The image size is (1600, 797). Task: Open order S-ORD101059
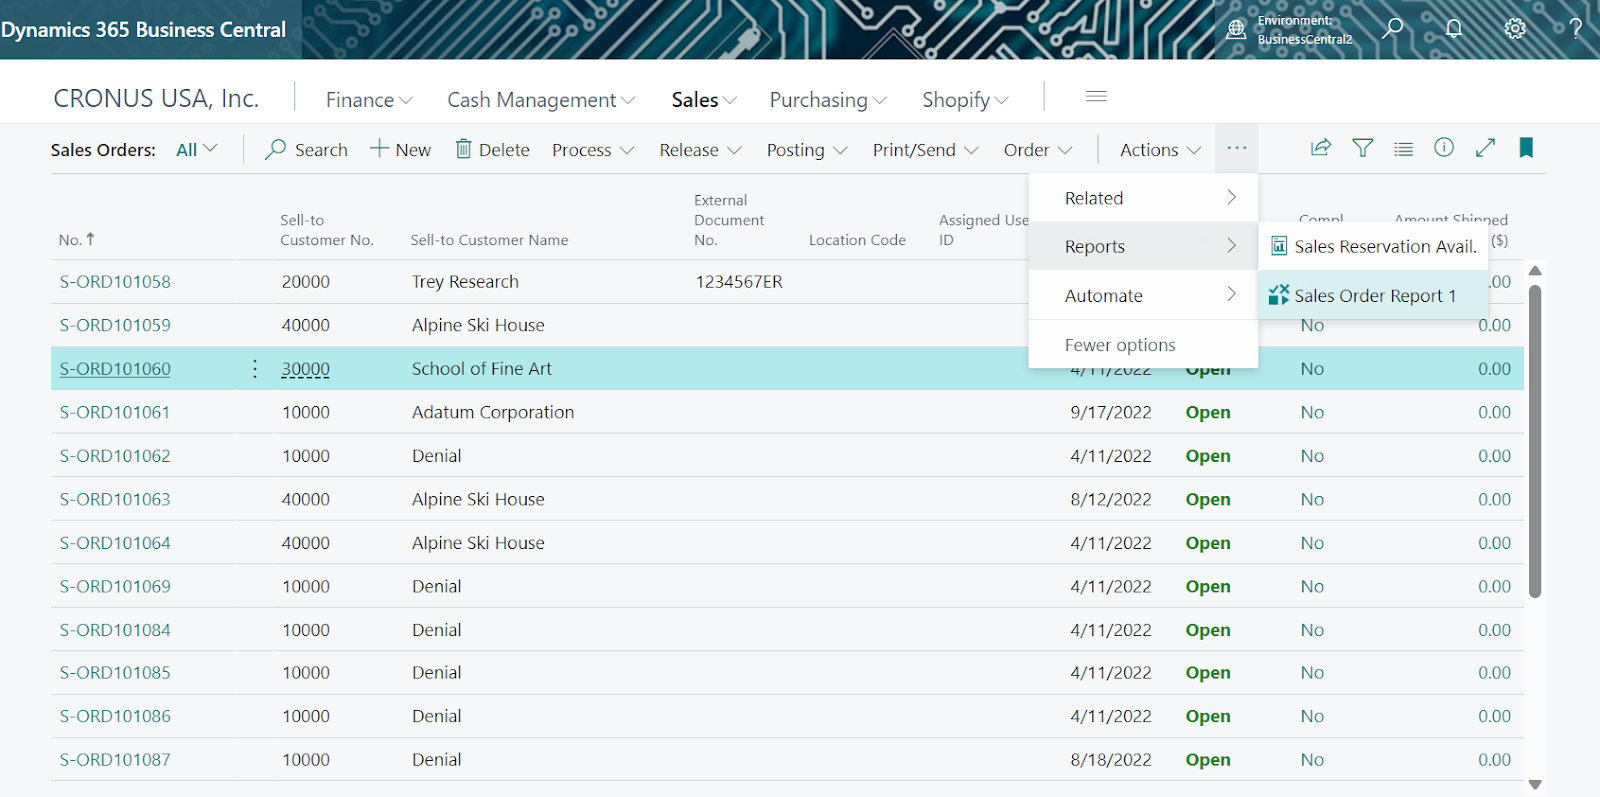click(x=115, y=325)
